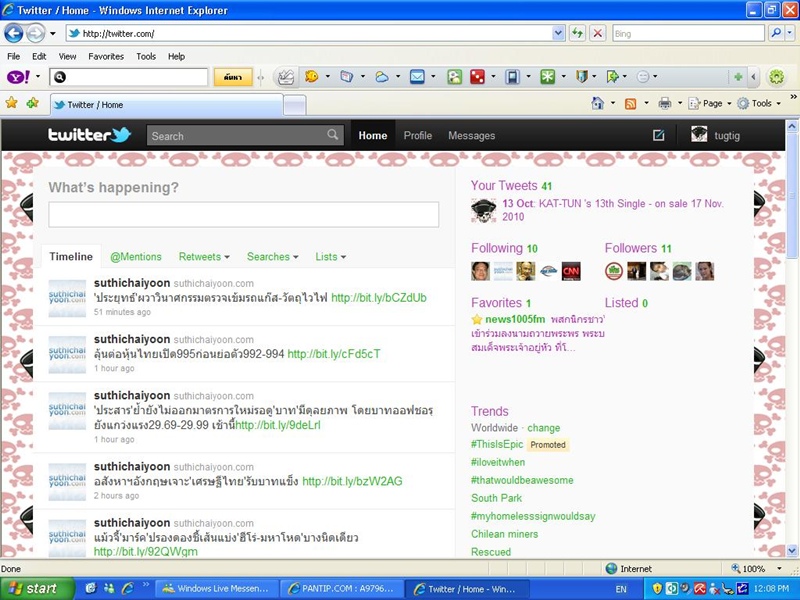Click the Twitter Search field
Image resolution: width=800 pixels, height=600 pixels.
245,135
